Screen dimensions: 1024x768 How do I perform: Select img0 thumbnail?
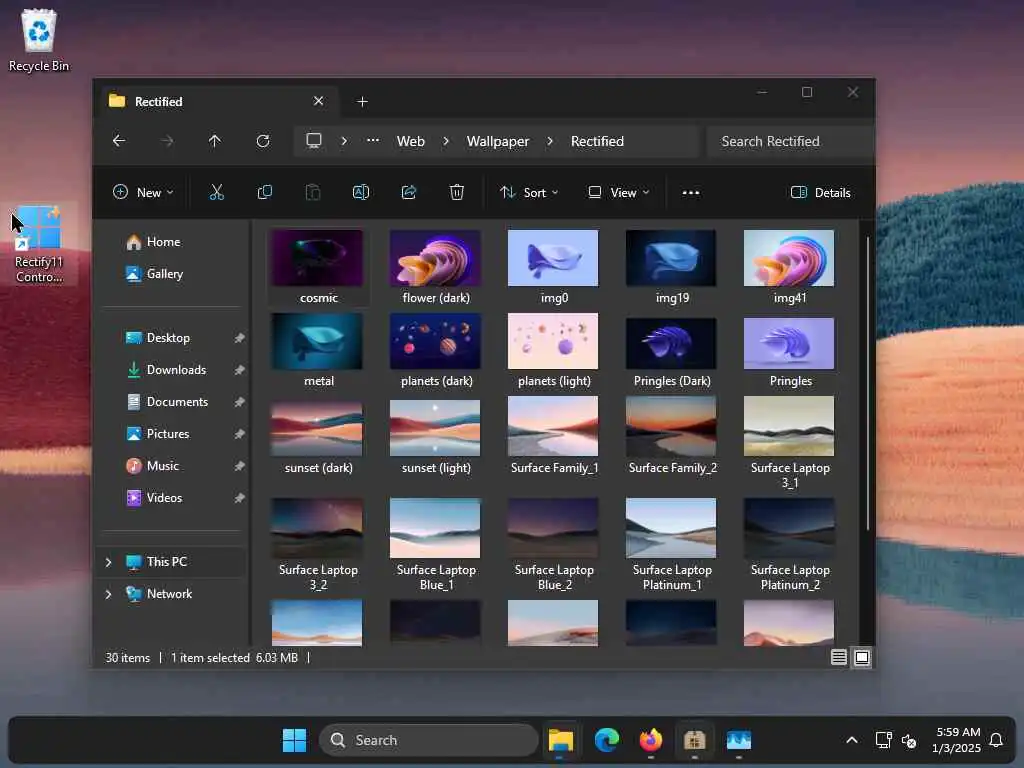(x=553, y=266)
